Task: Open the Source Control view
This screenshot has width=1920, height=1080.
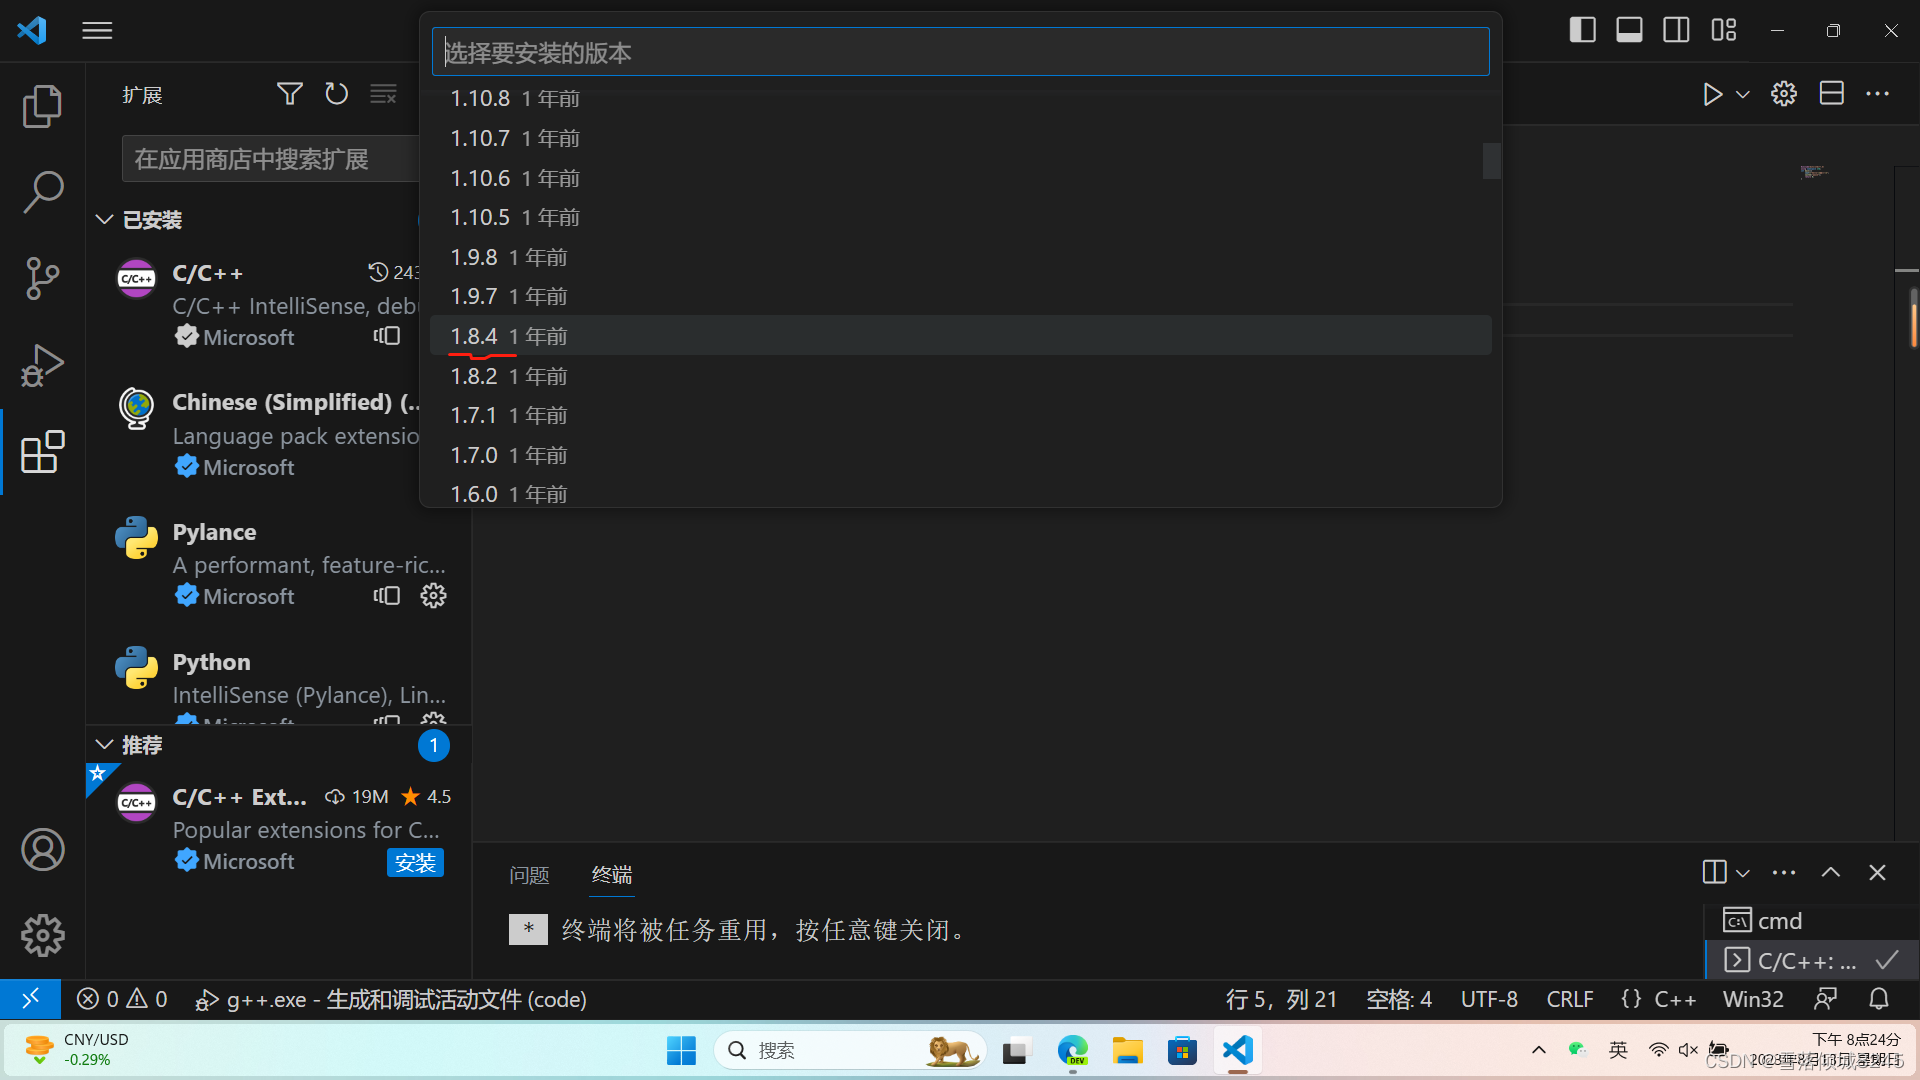Action: coord(42,278)
